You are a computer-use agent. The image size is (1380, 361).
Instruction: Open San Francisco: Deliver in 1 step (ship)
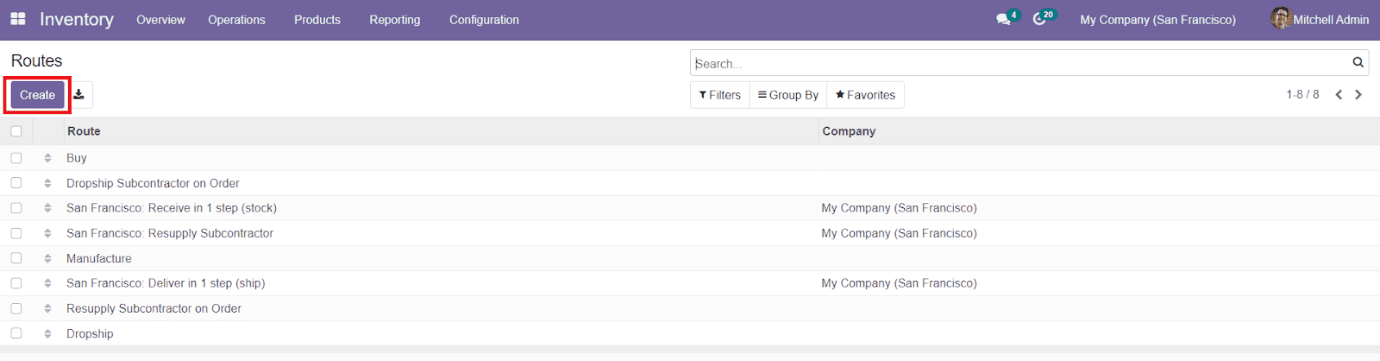click(x=166, y=283)
